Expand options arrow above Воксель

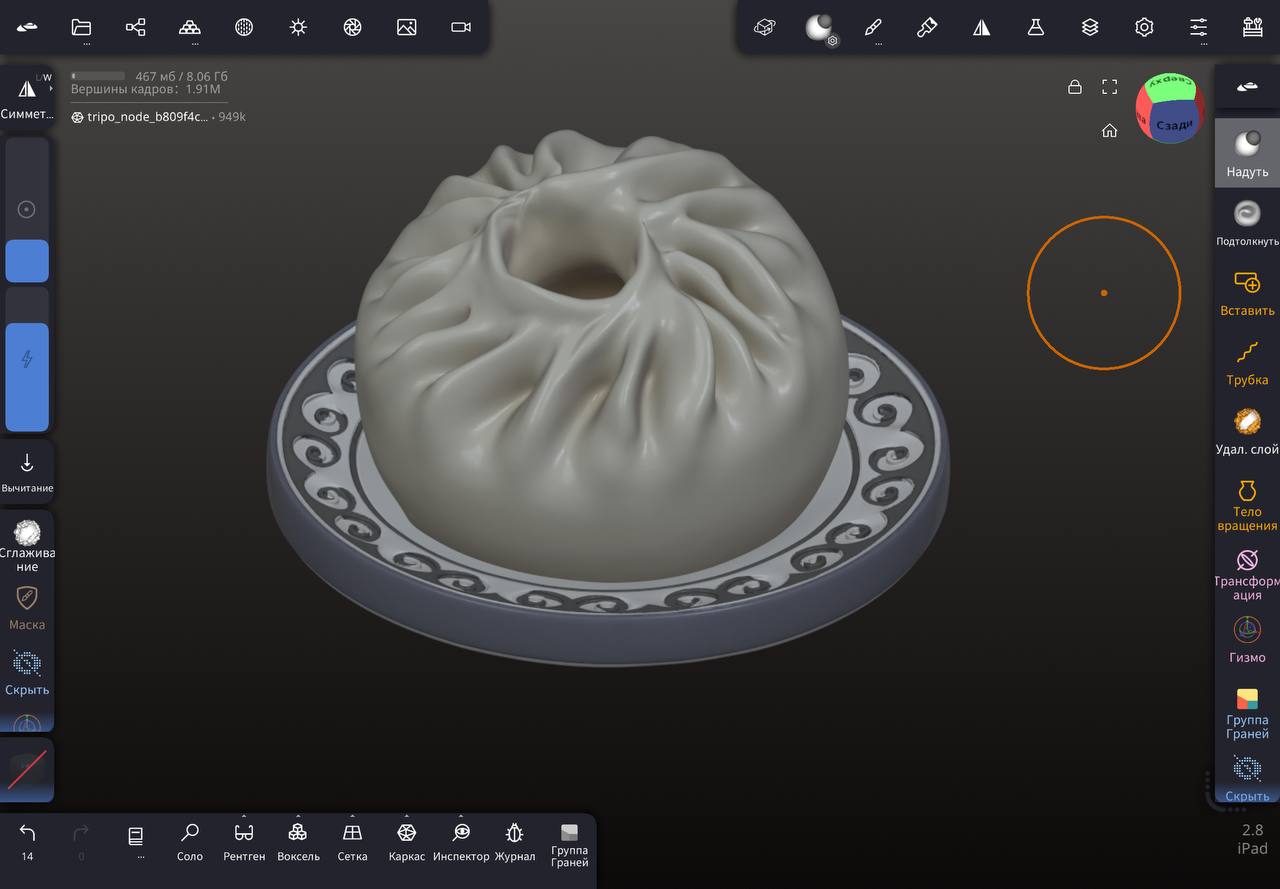point(298,816)
